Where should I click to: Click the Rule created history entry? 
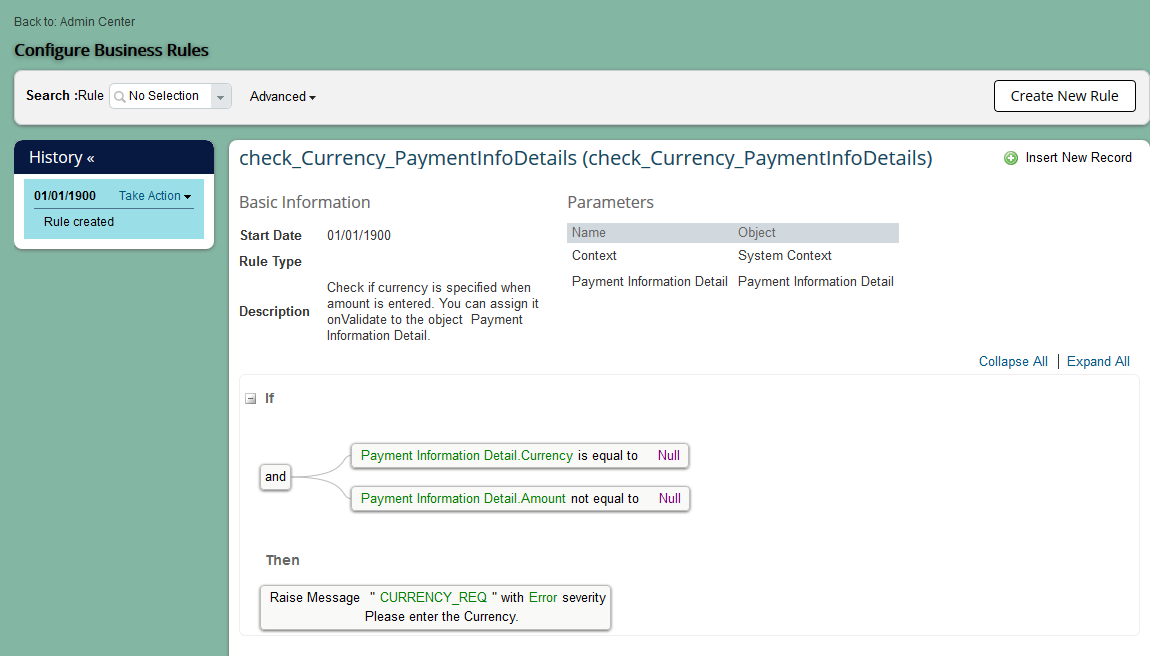coord(78,222)
